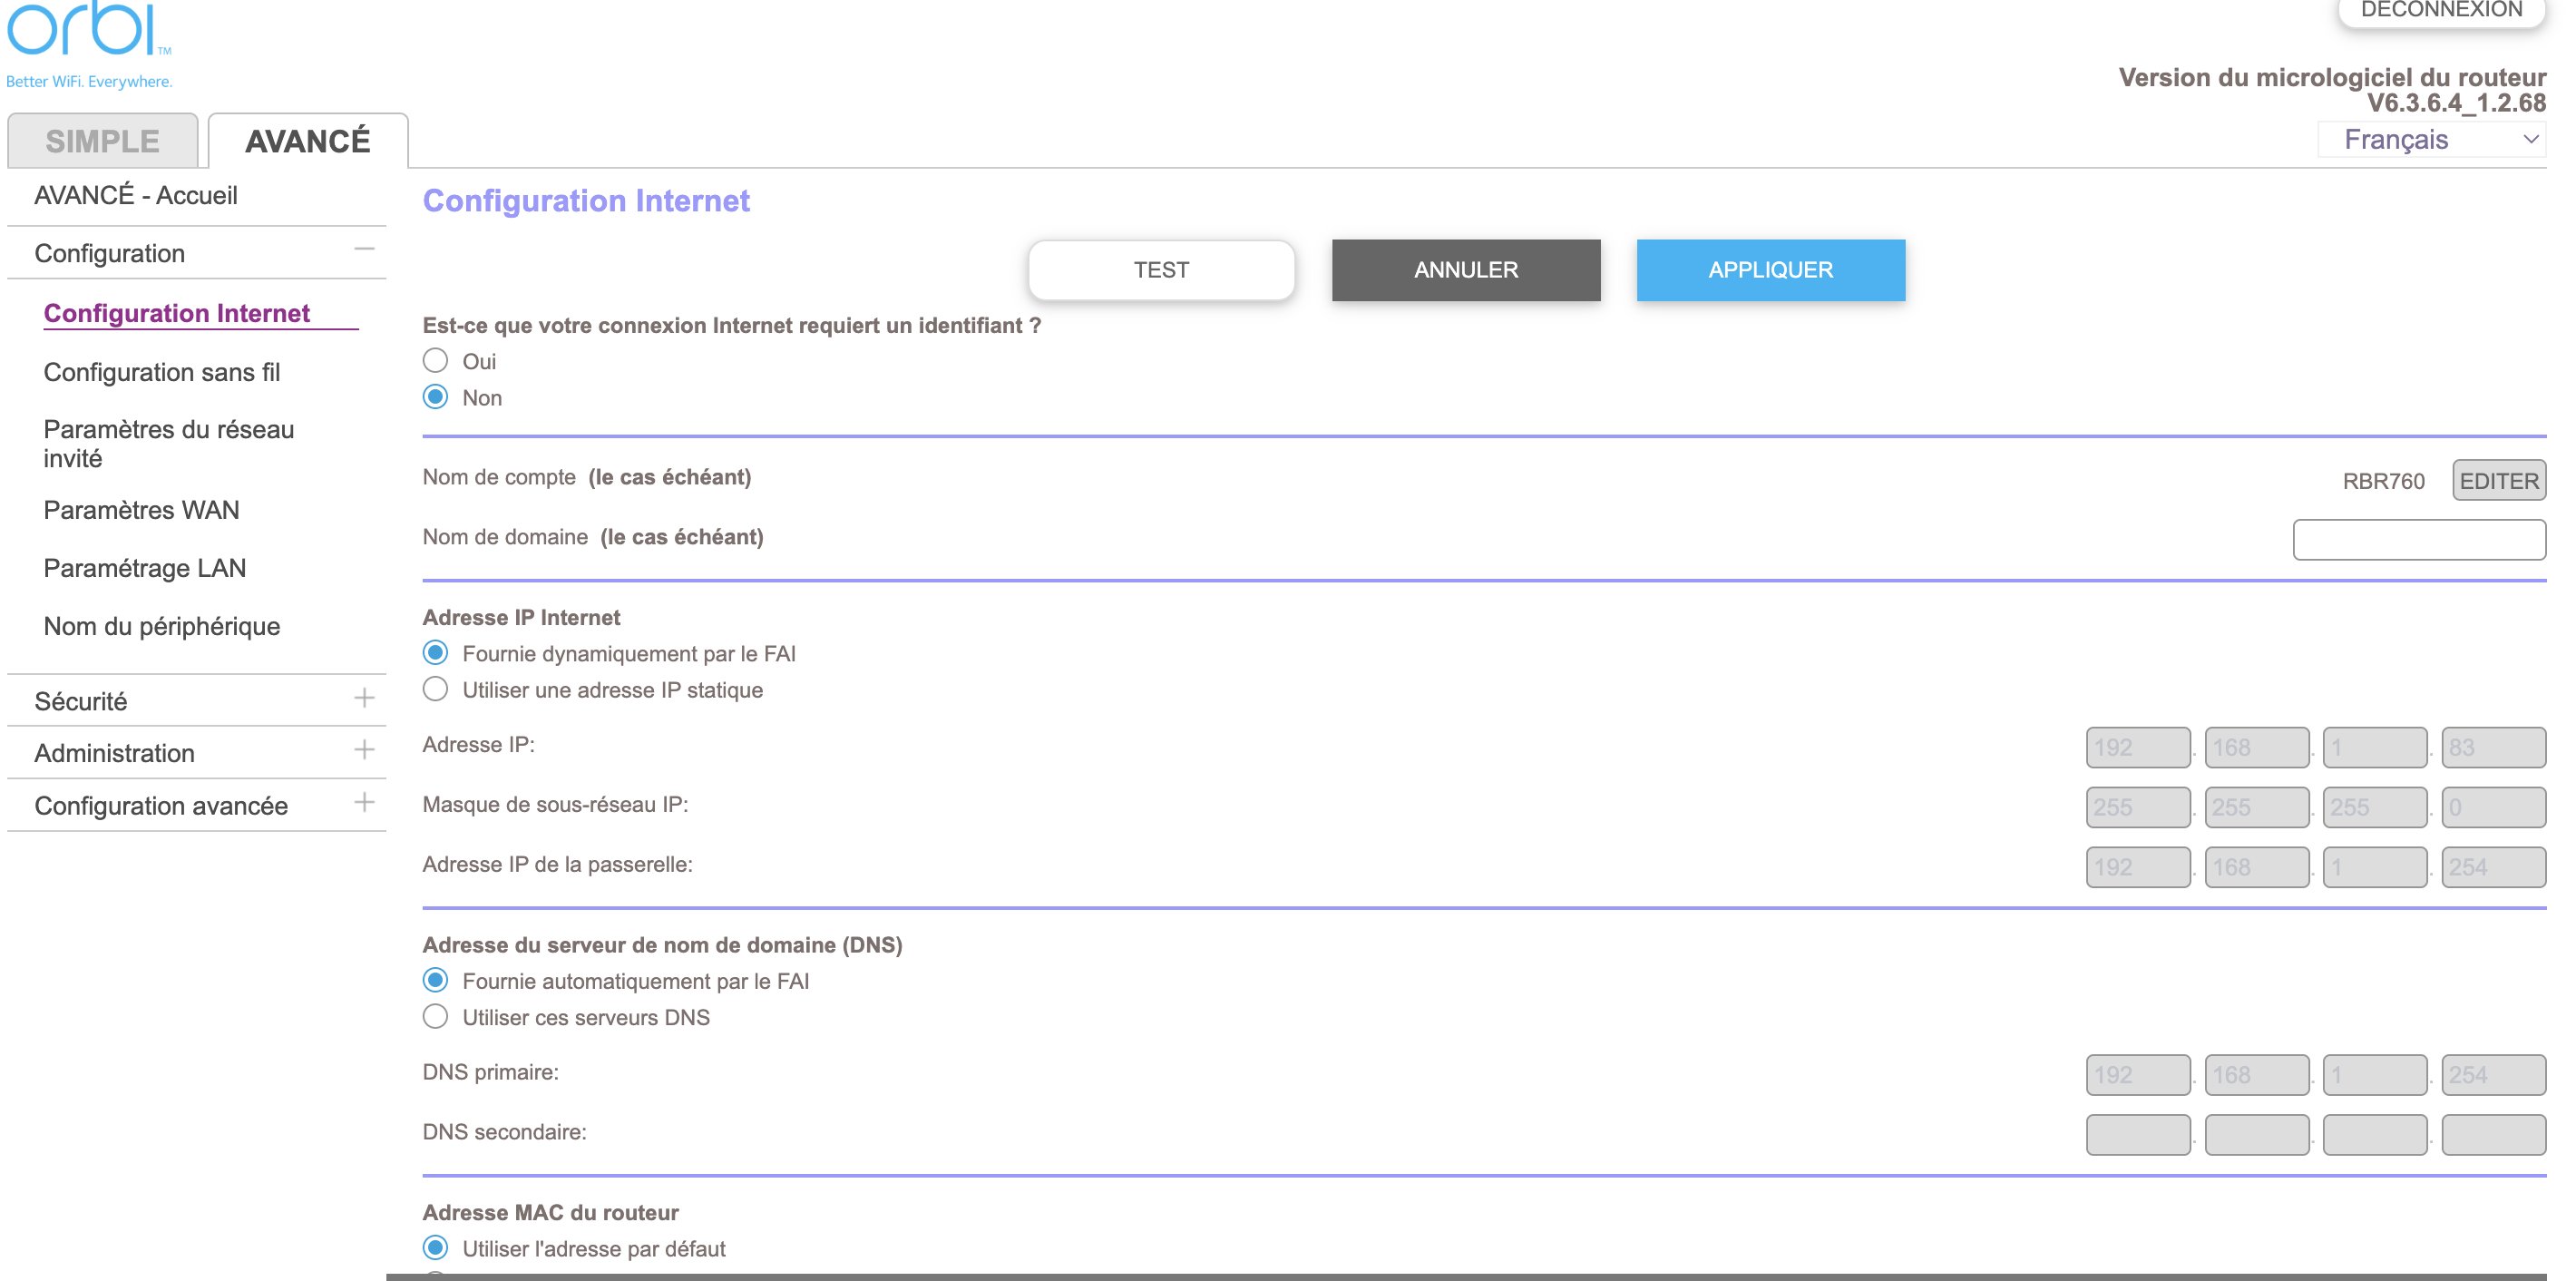Click the TEST button

click(1161, 270)
